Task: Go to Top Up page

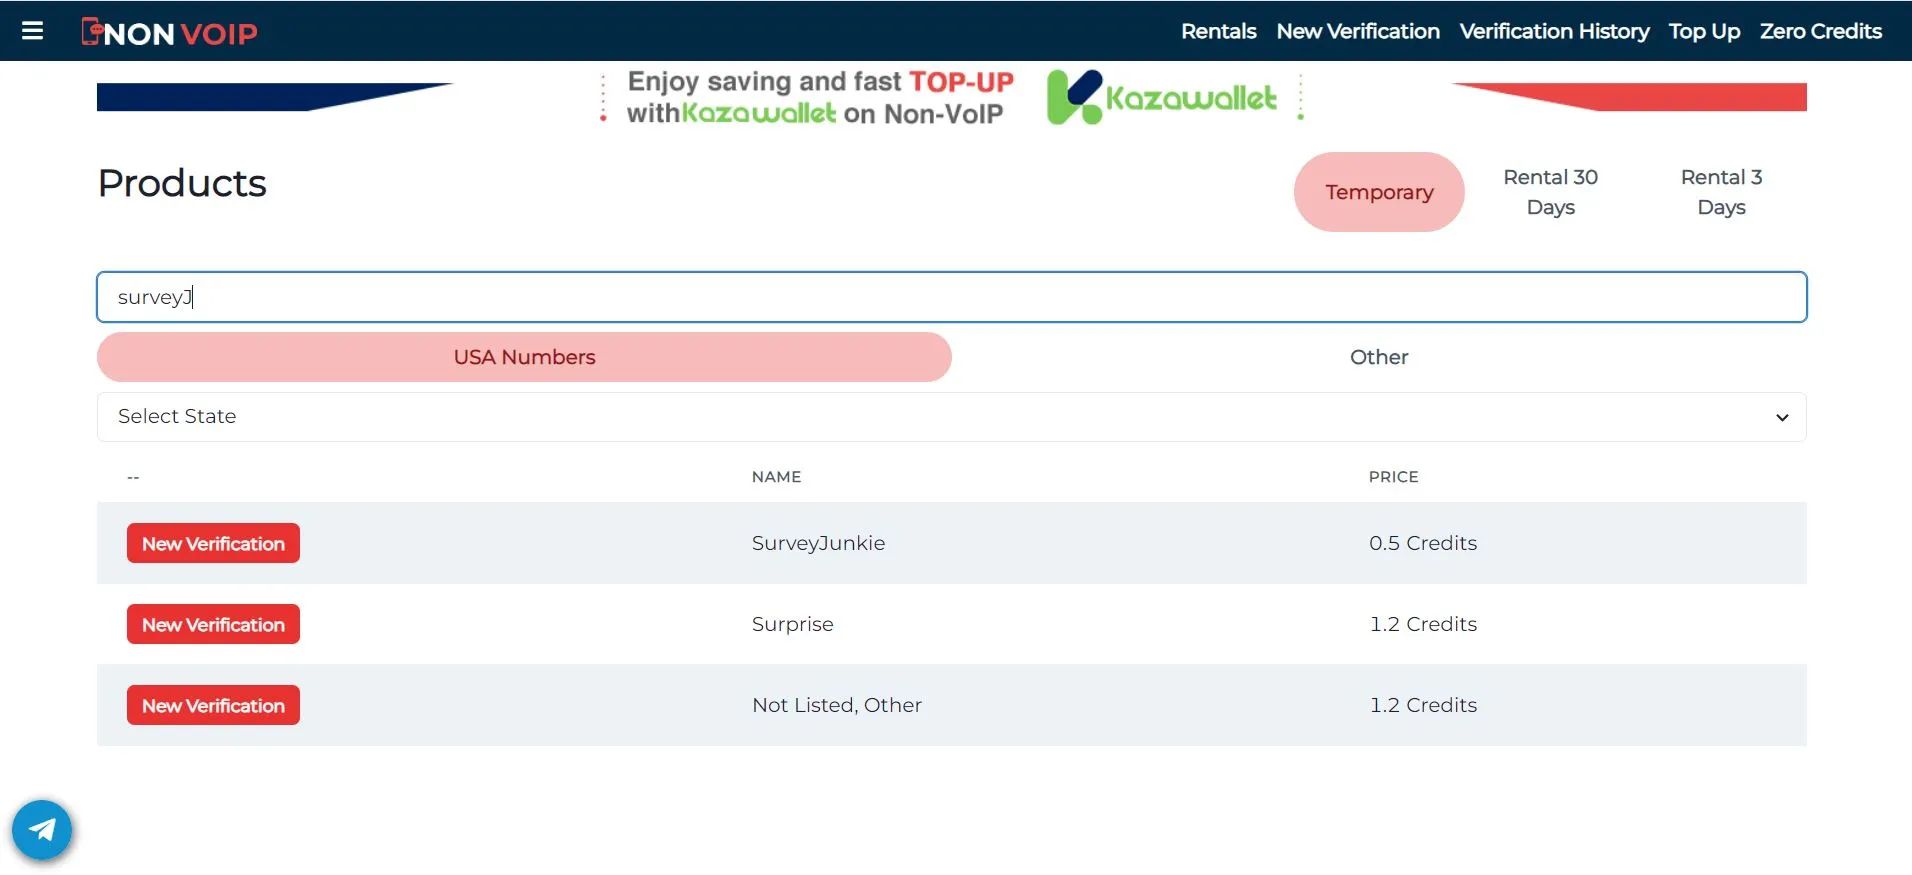Action: tap(1704, 31)
